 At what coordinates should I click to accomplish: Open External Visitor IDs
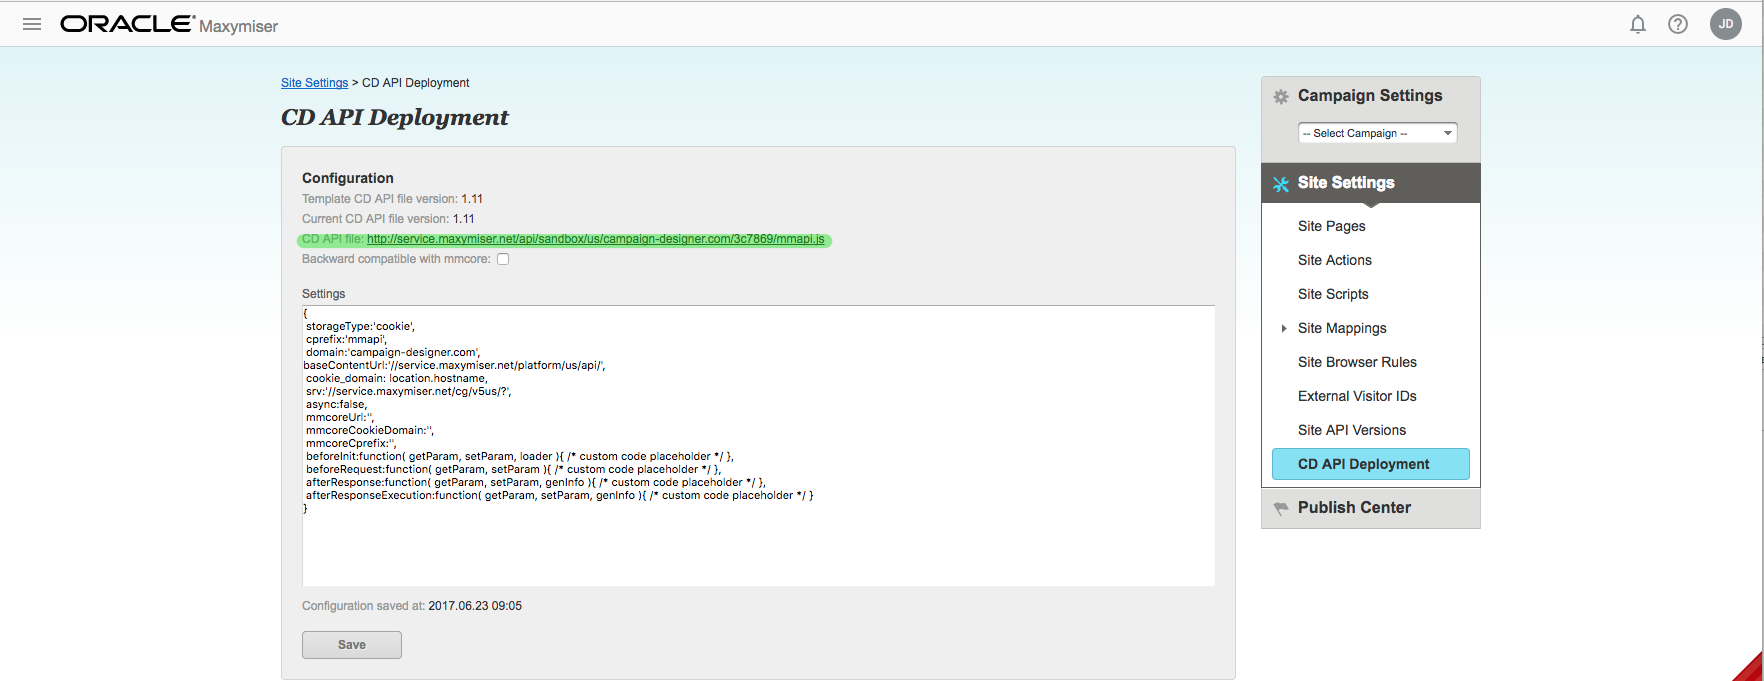[1357, 396]
